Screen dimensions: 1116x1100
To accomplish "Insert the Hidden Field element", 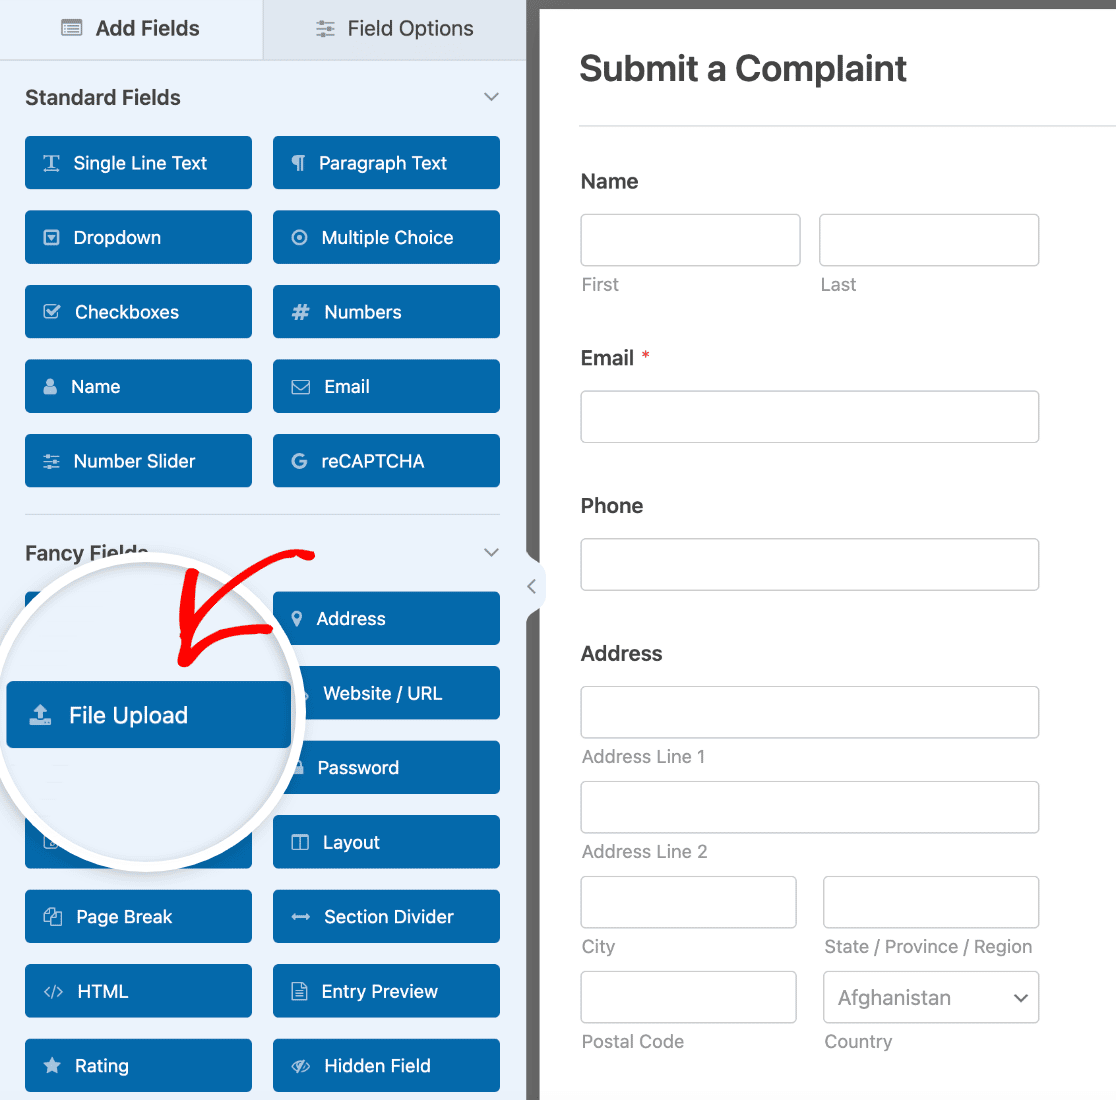I will pos(386,1065).
